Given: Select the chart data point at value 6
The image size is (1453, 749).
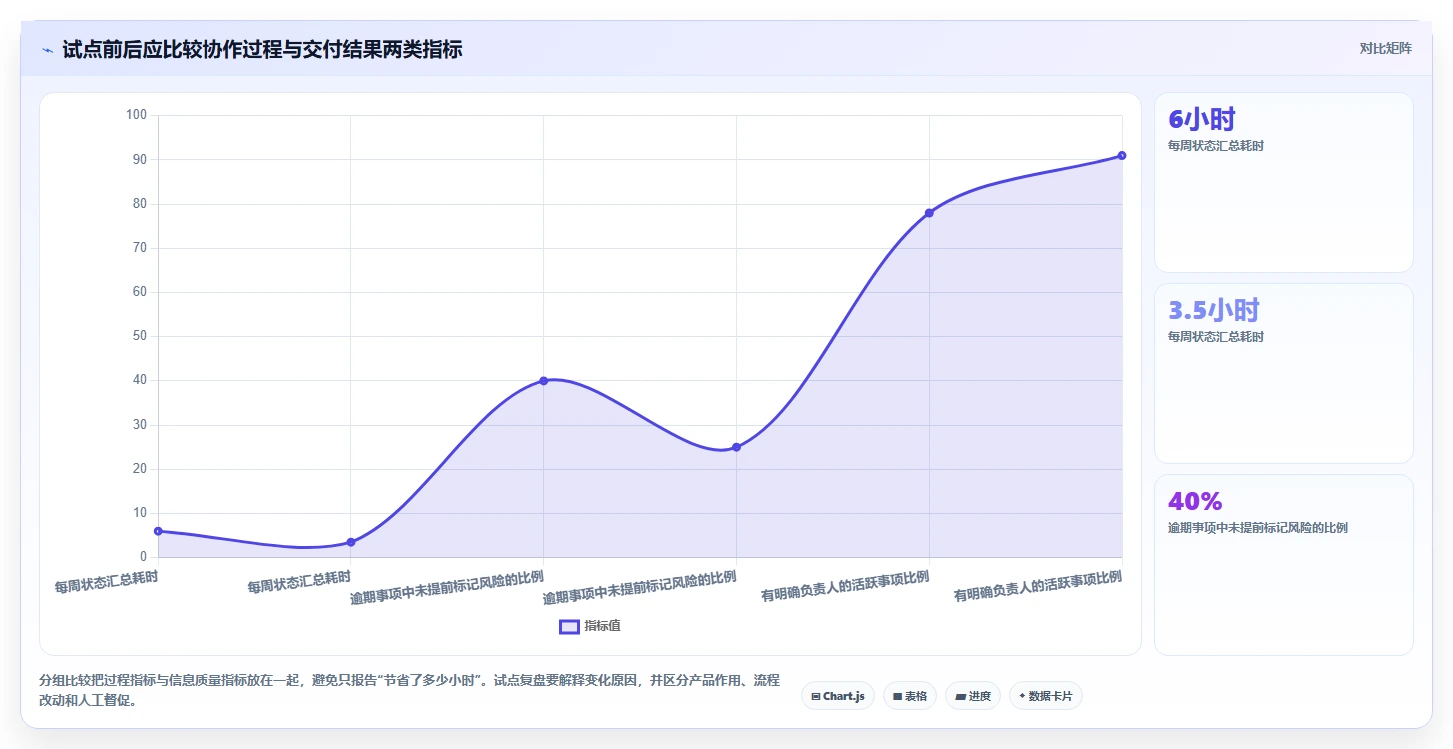Looking at the screenshot, I should [158, 531].
